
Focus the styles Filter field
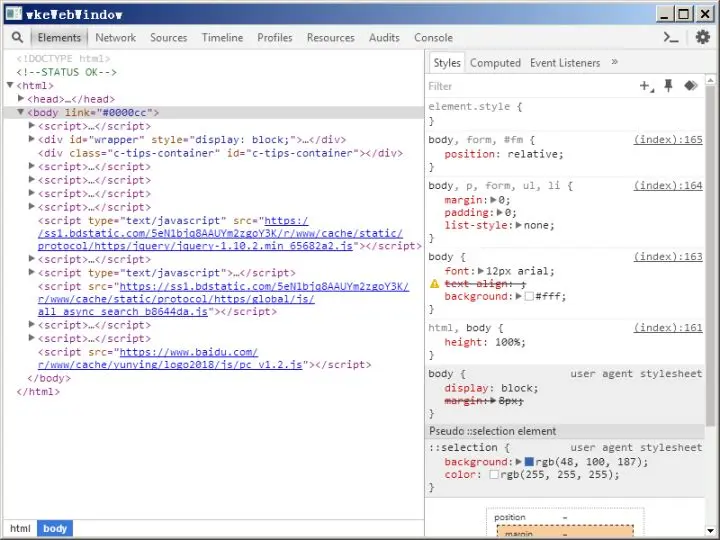[x=528, y=86]
